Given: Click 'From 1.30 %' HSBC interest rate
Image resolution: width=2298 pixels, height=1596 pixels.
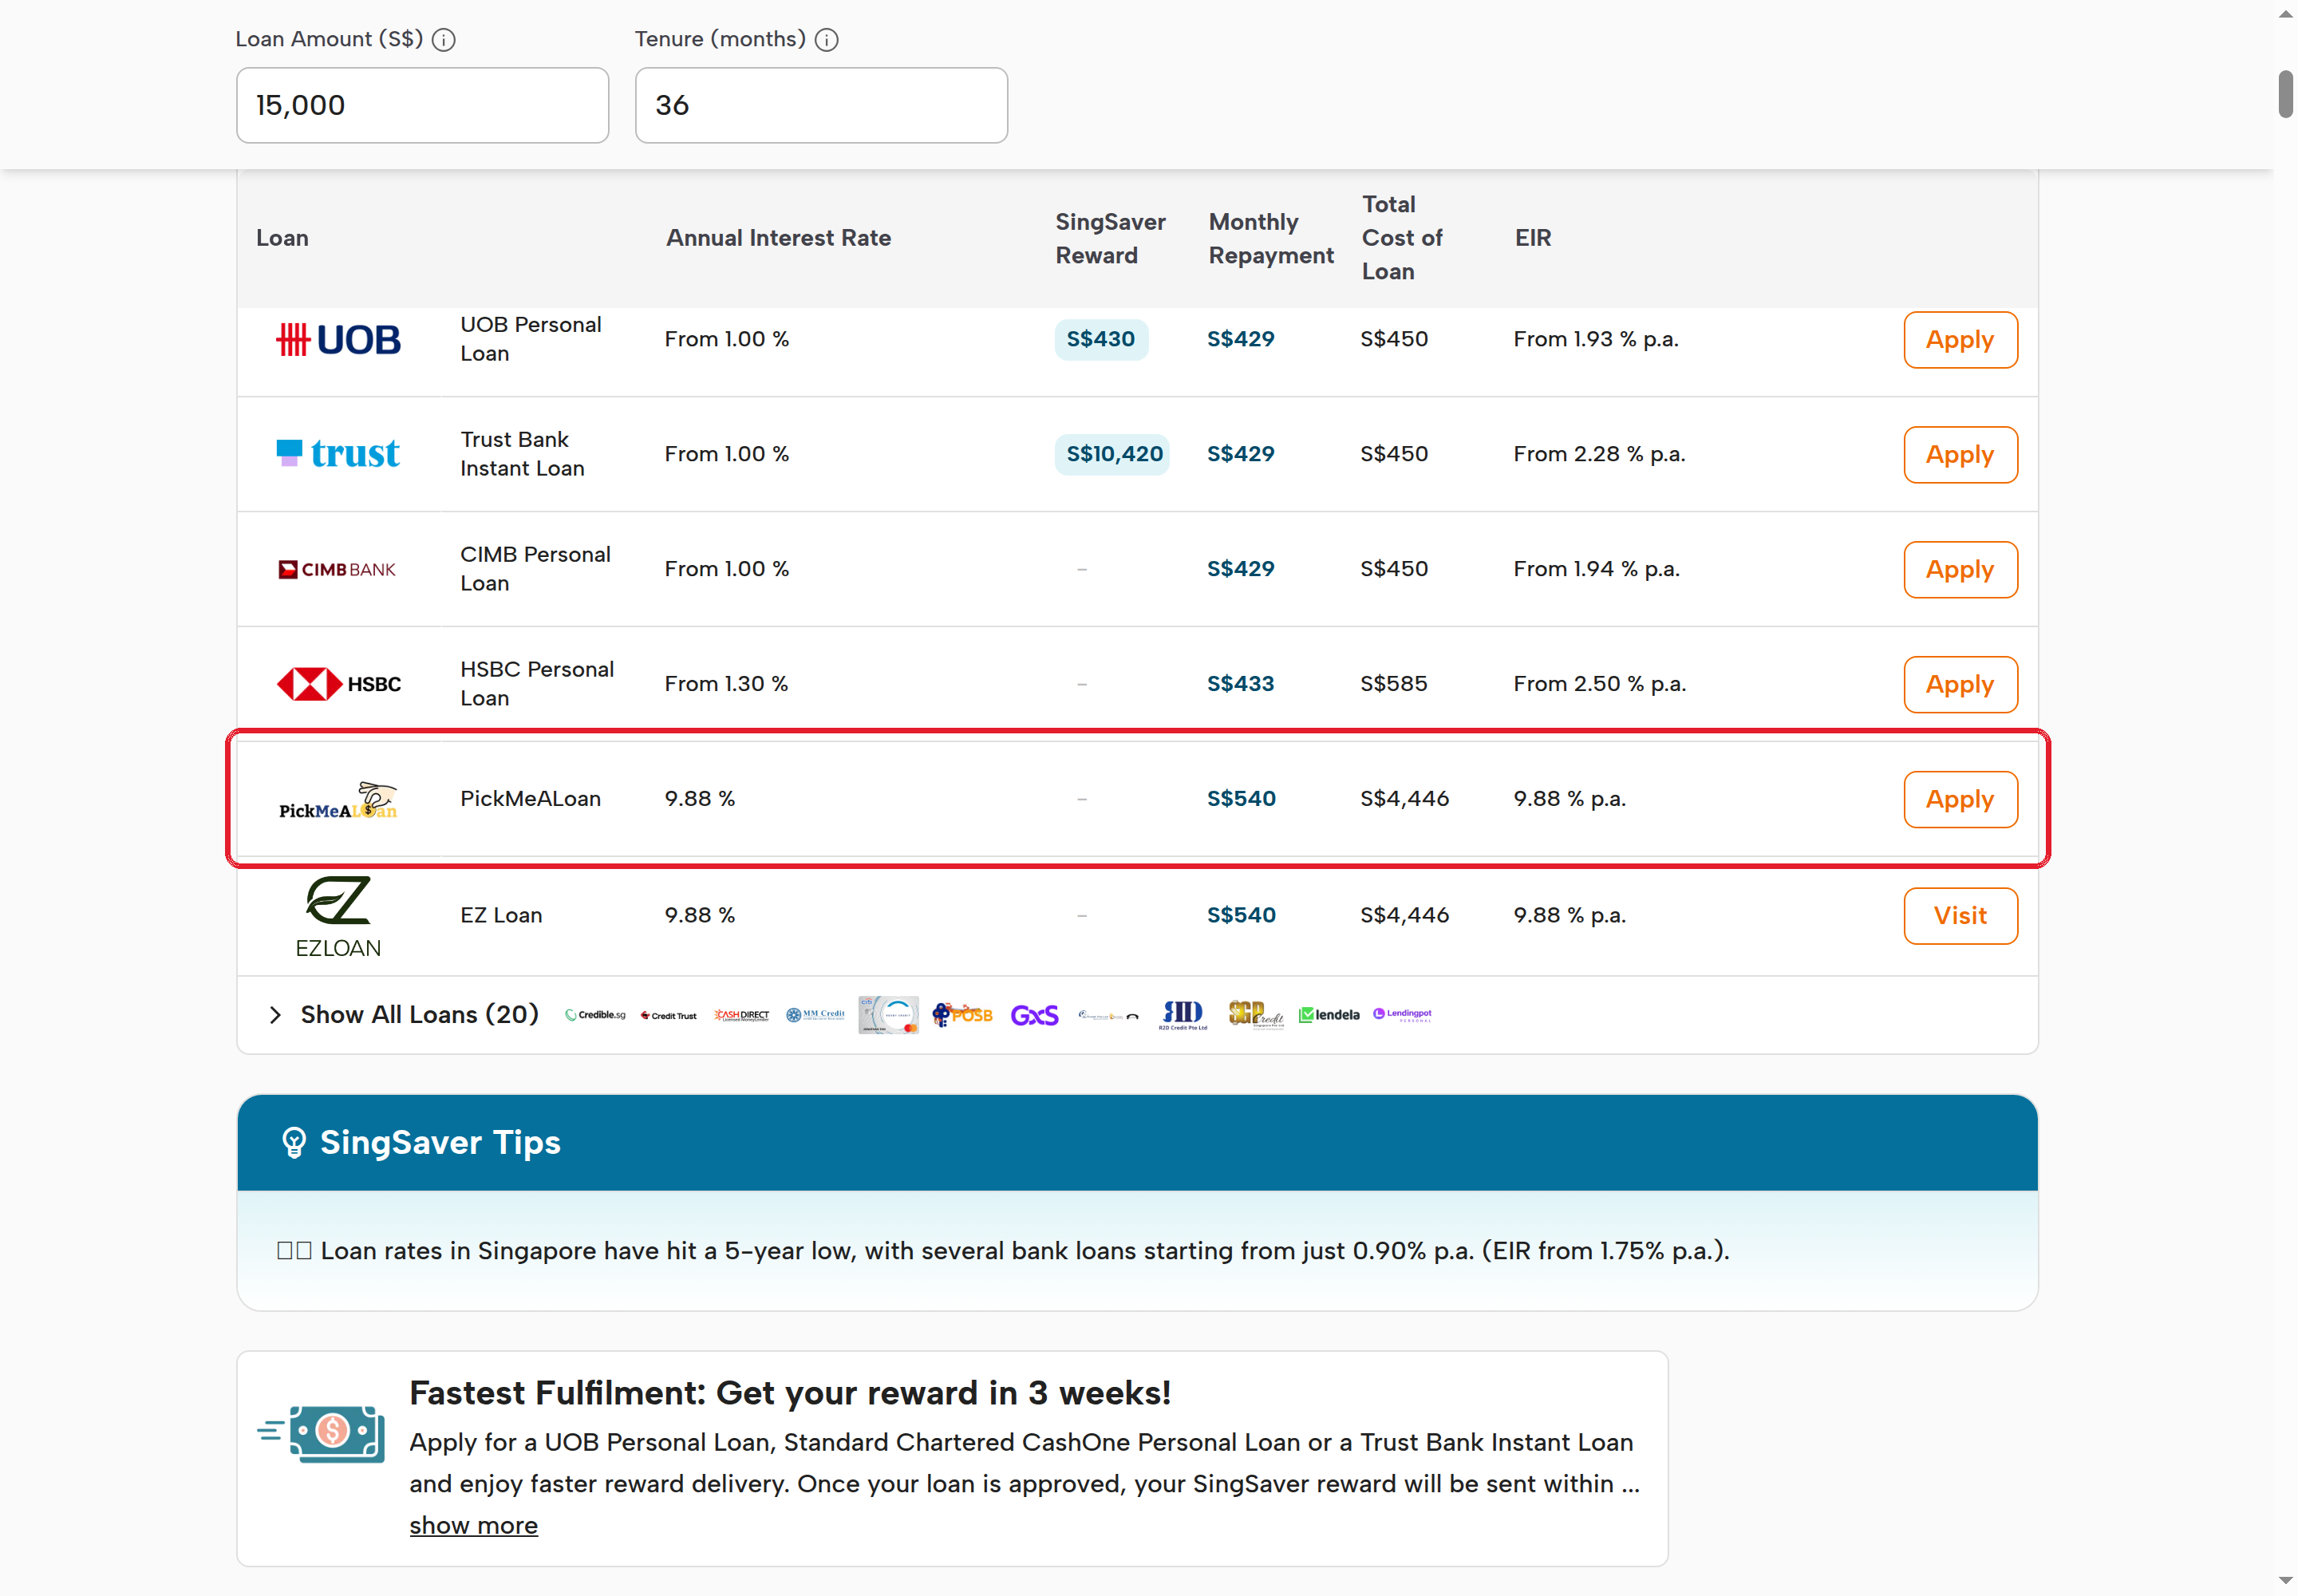Looking at the screenshot, I should pyautogui.click(x=726, y=684).
